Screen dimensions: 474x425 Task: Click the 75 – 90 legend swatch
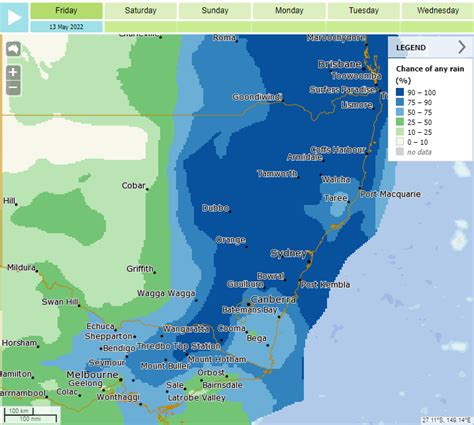400,102
